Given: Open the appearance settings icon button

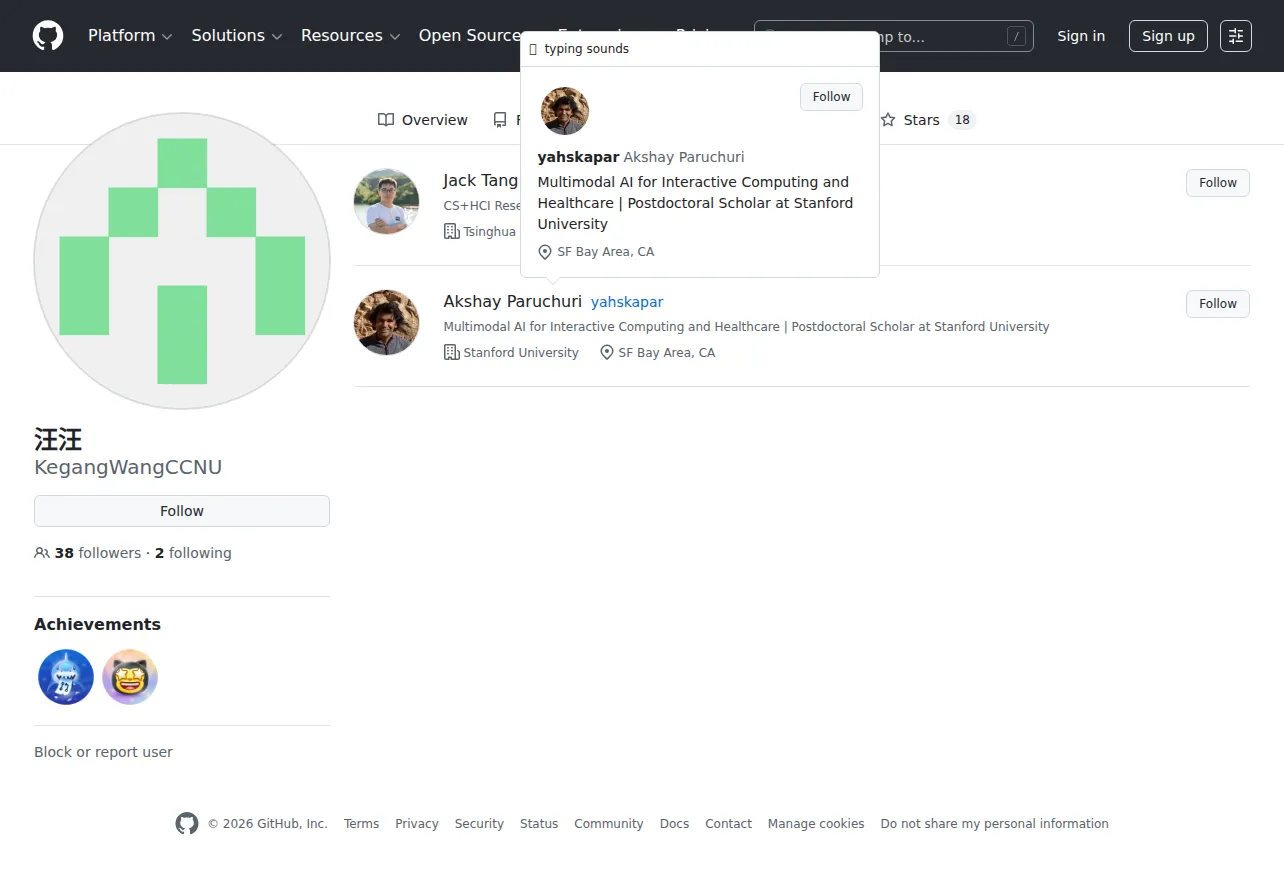Looking at the screenshot, I should [x=1236, y=36].
